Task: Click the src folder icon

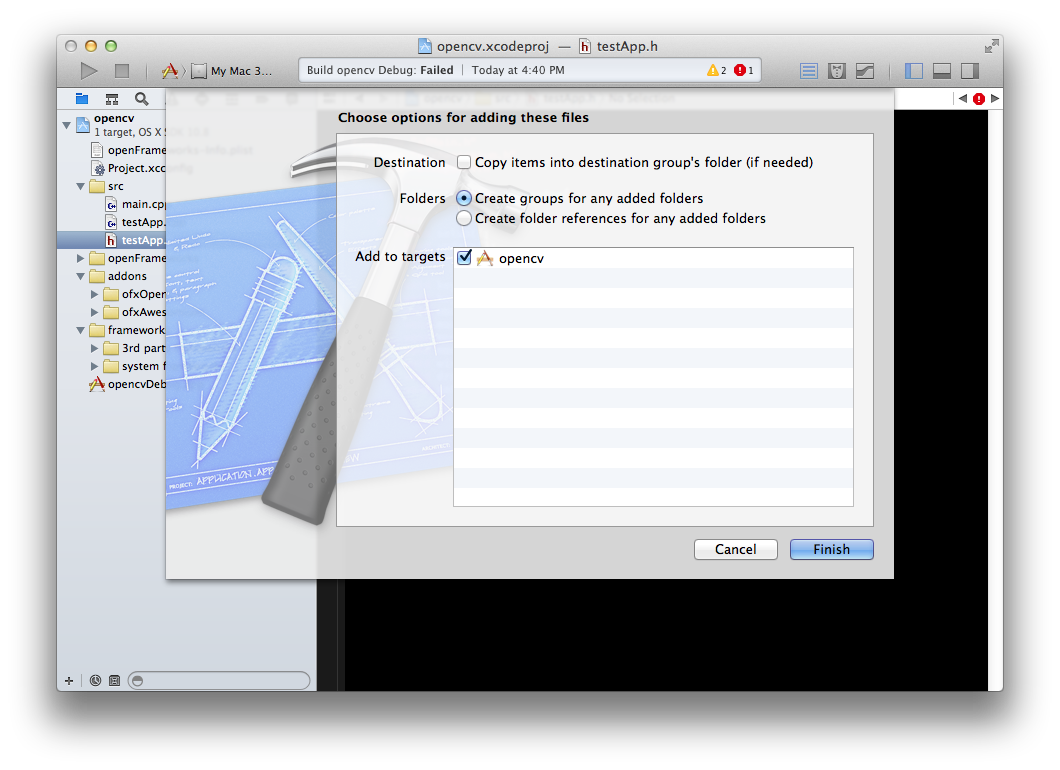Action: [x=97, y=186]
